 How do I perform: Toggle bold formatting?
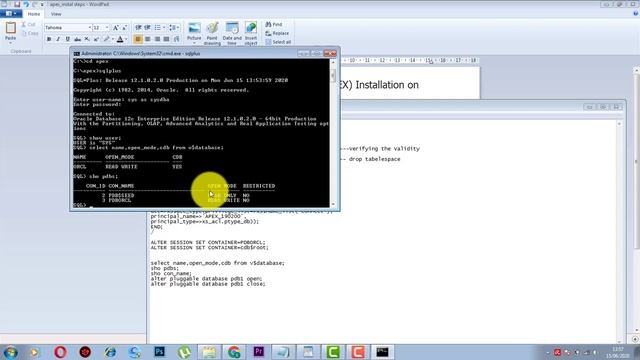[49, 39]
